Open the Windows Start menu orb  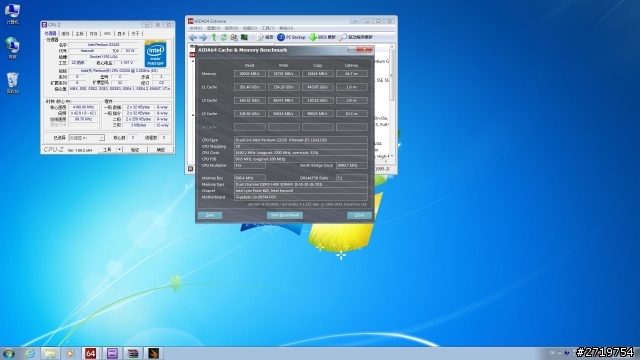pos(9,353)
